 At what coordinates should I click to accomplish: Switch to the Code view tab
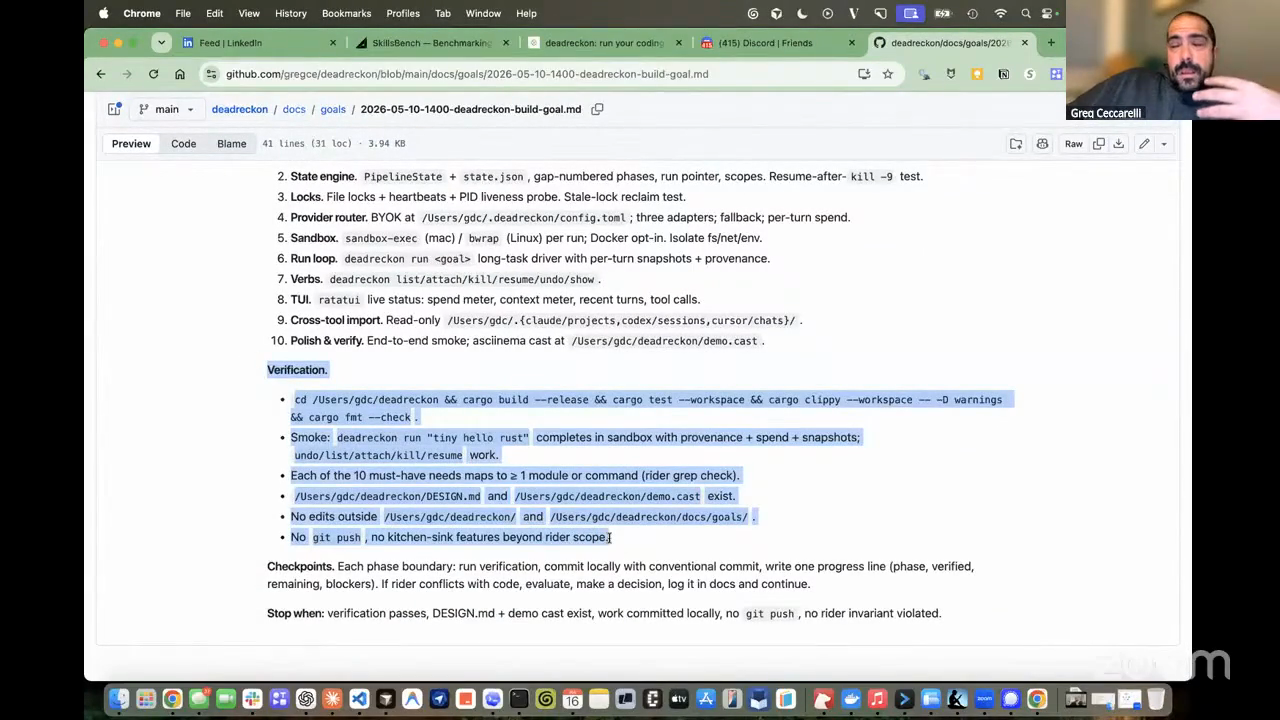coord(183,143)
